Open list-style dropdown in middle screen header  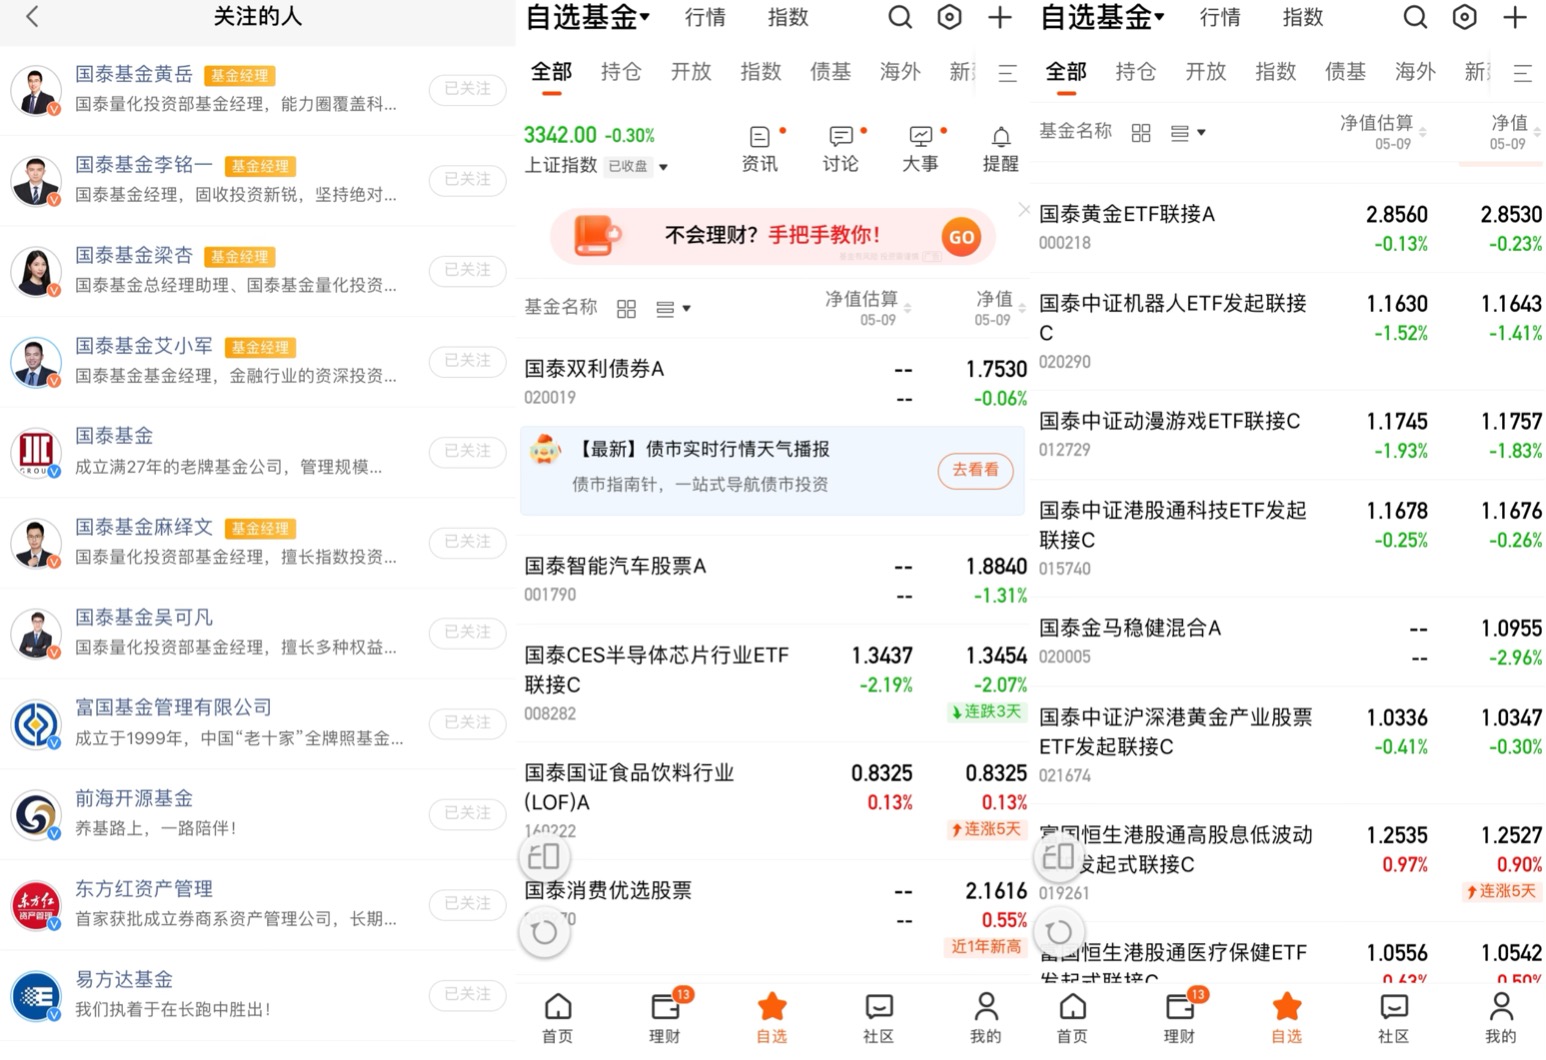[673, 309]
